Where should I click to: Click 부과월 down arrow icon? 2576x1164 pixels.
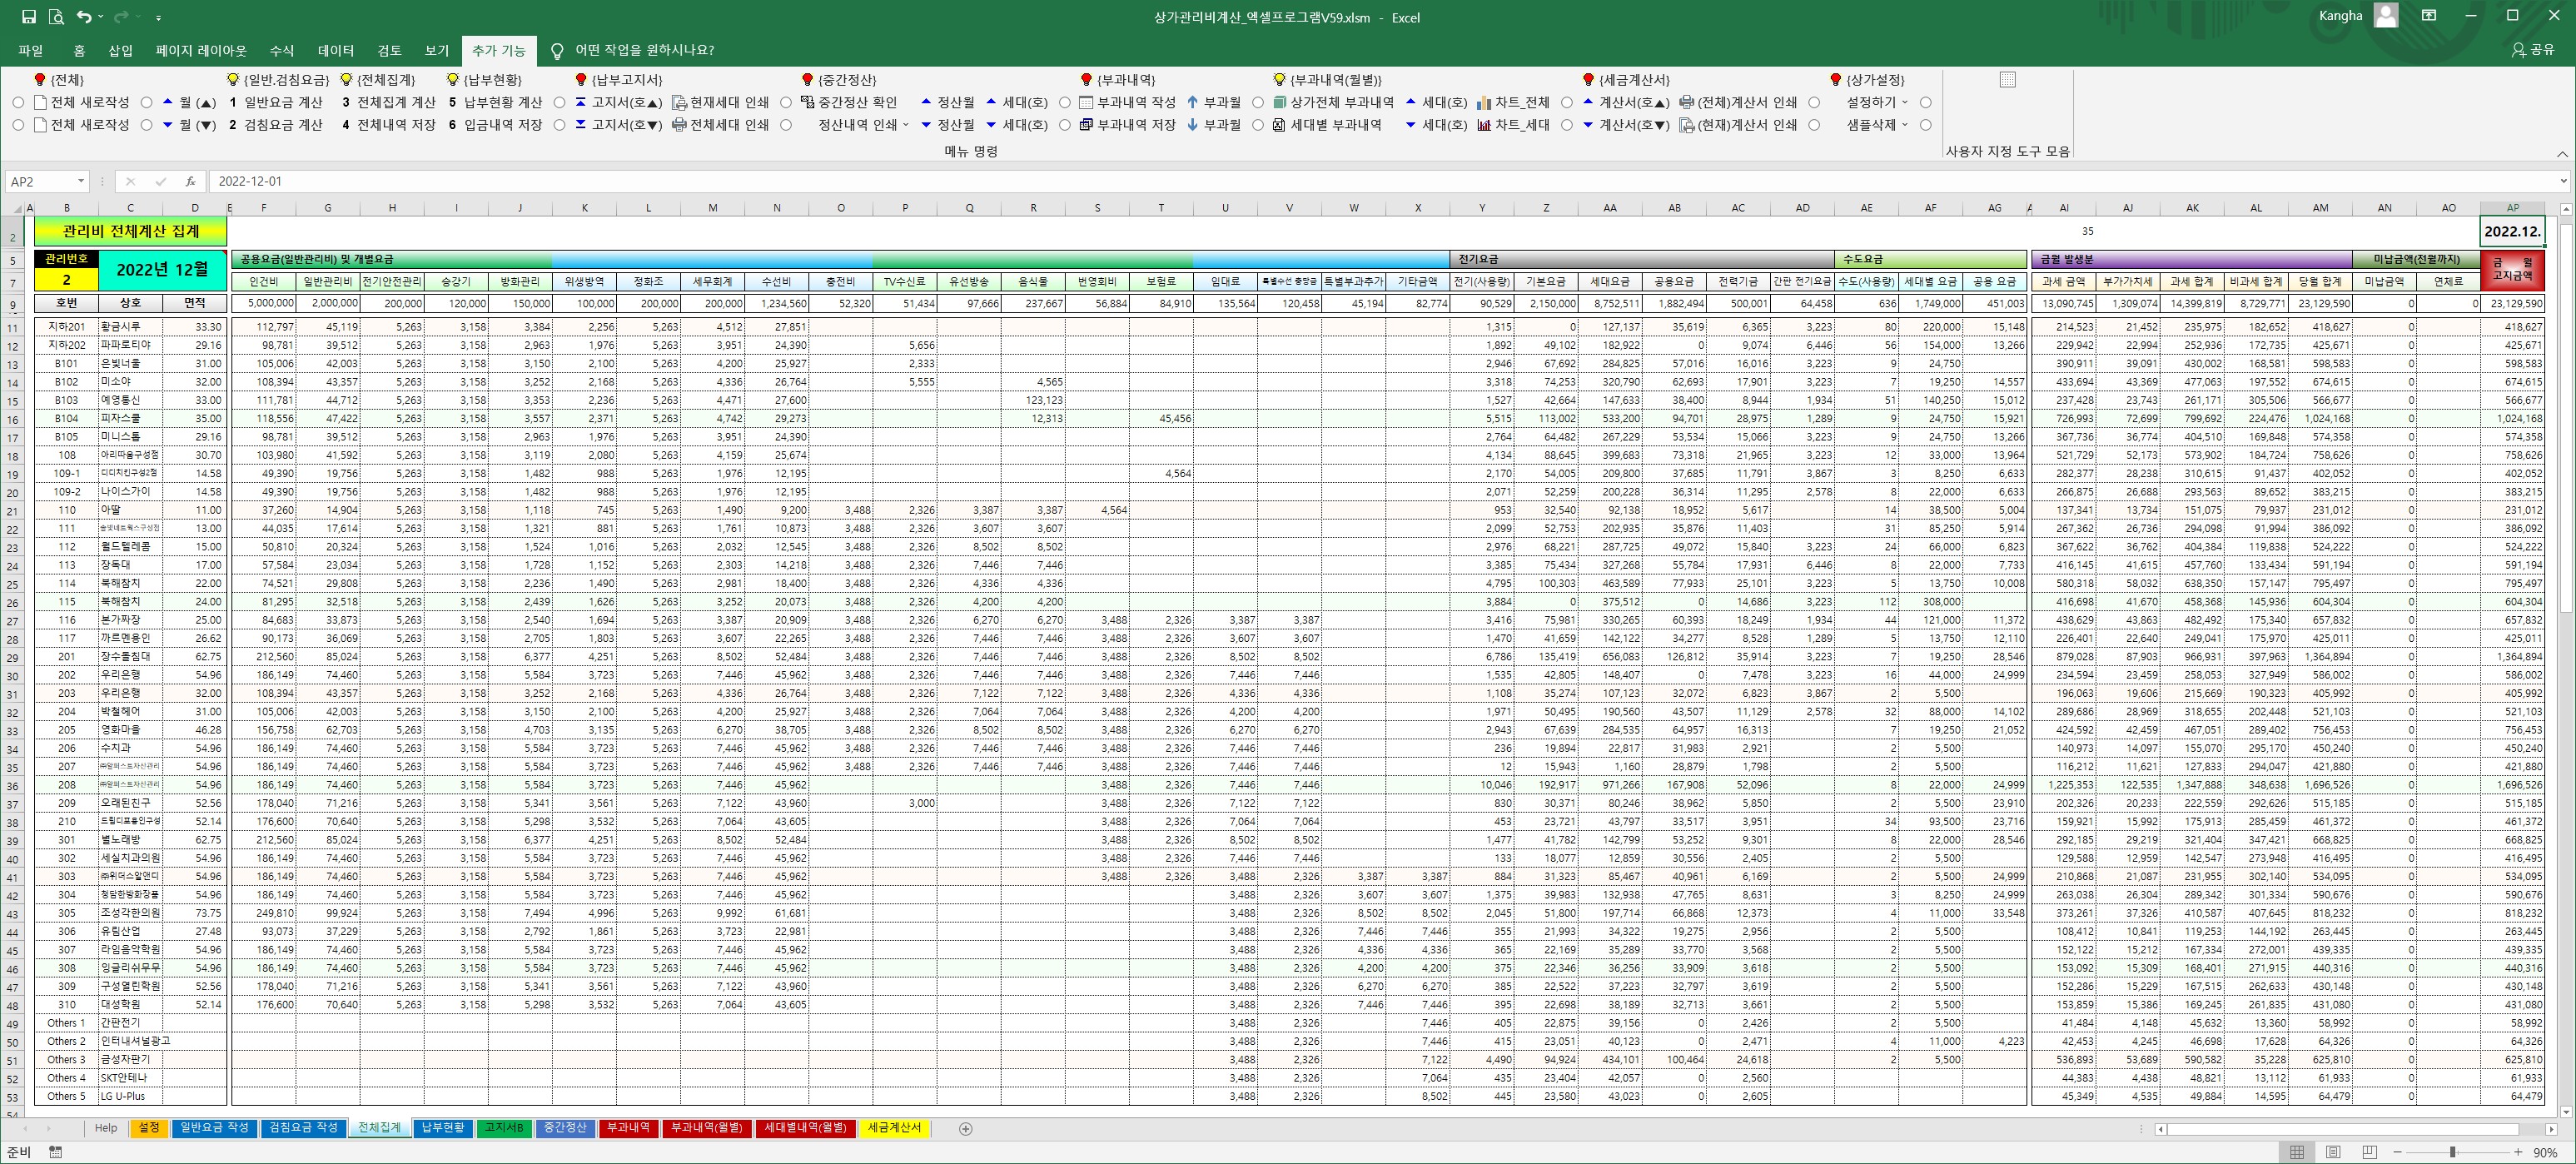1192,125
